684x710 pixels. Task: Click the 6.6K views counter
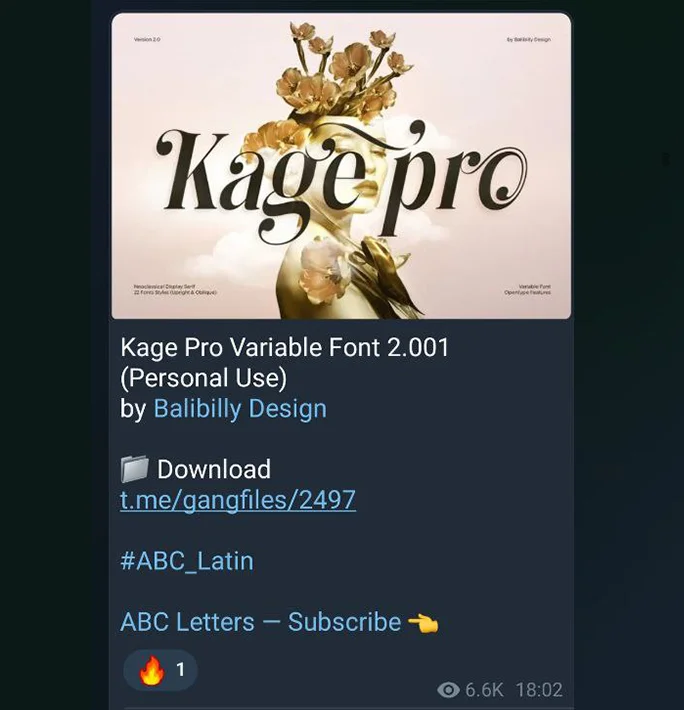[484, 690]
